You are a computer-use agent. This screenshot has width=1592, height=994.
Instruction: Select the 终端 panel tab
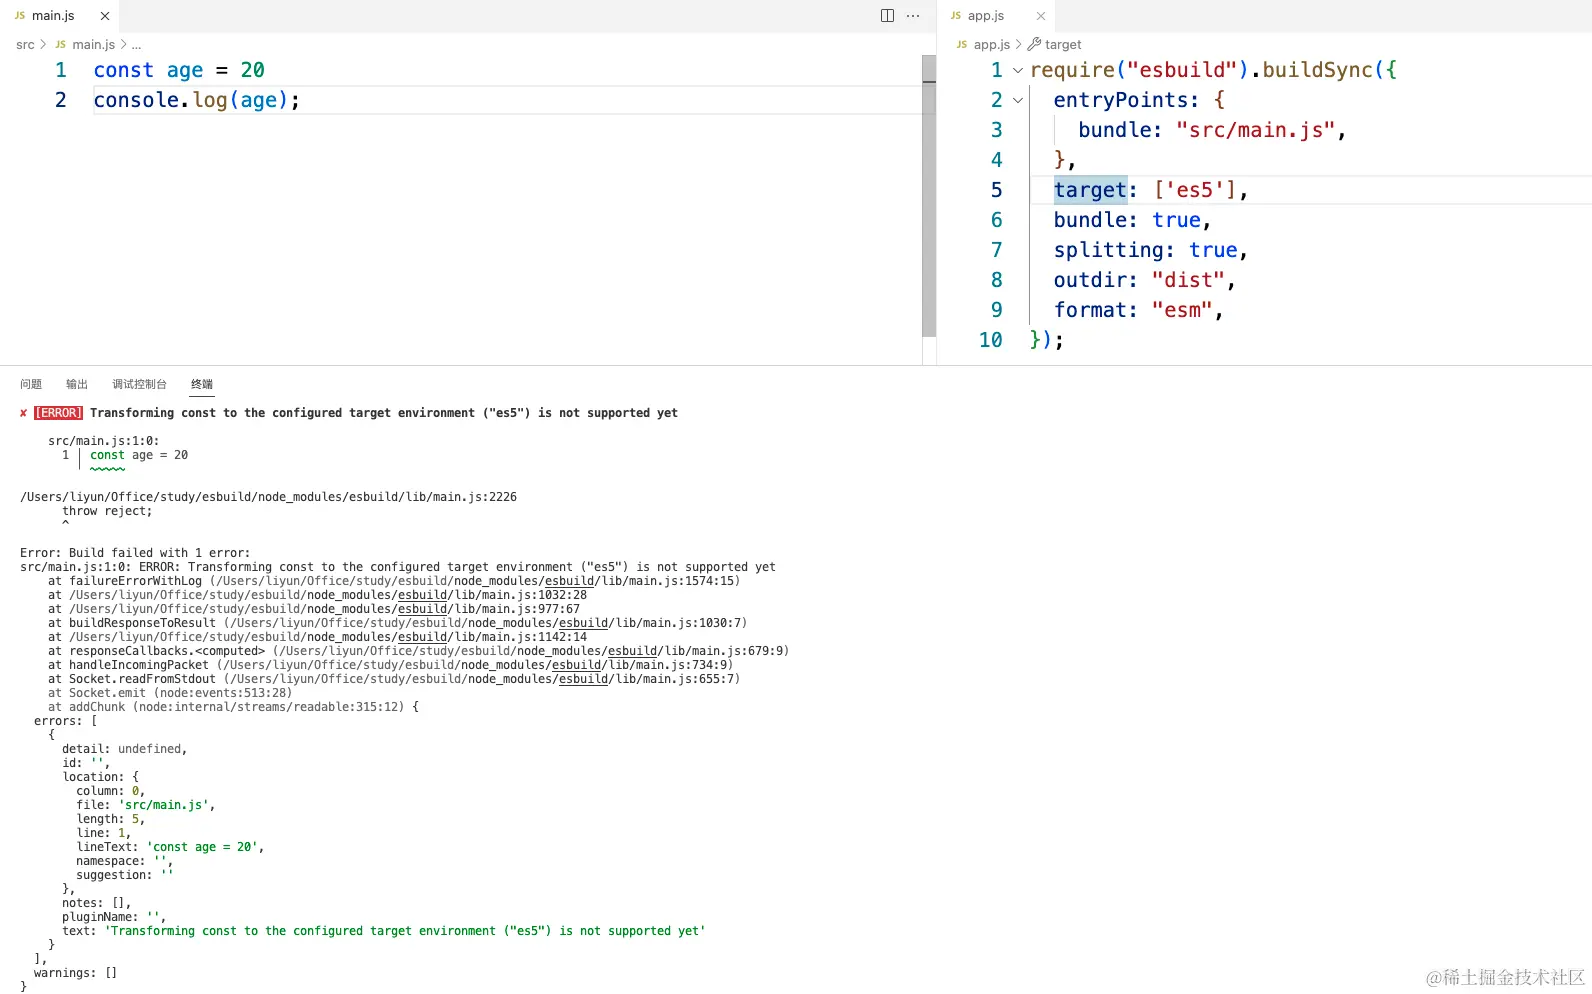(202, 384)
